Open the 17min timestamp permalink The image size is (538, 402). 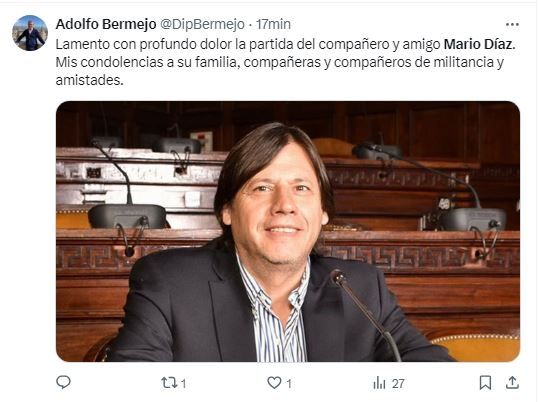pyautogui.click(x=273, y=24)
